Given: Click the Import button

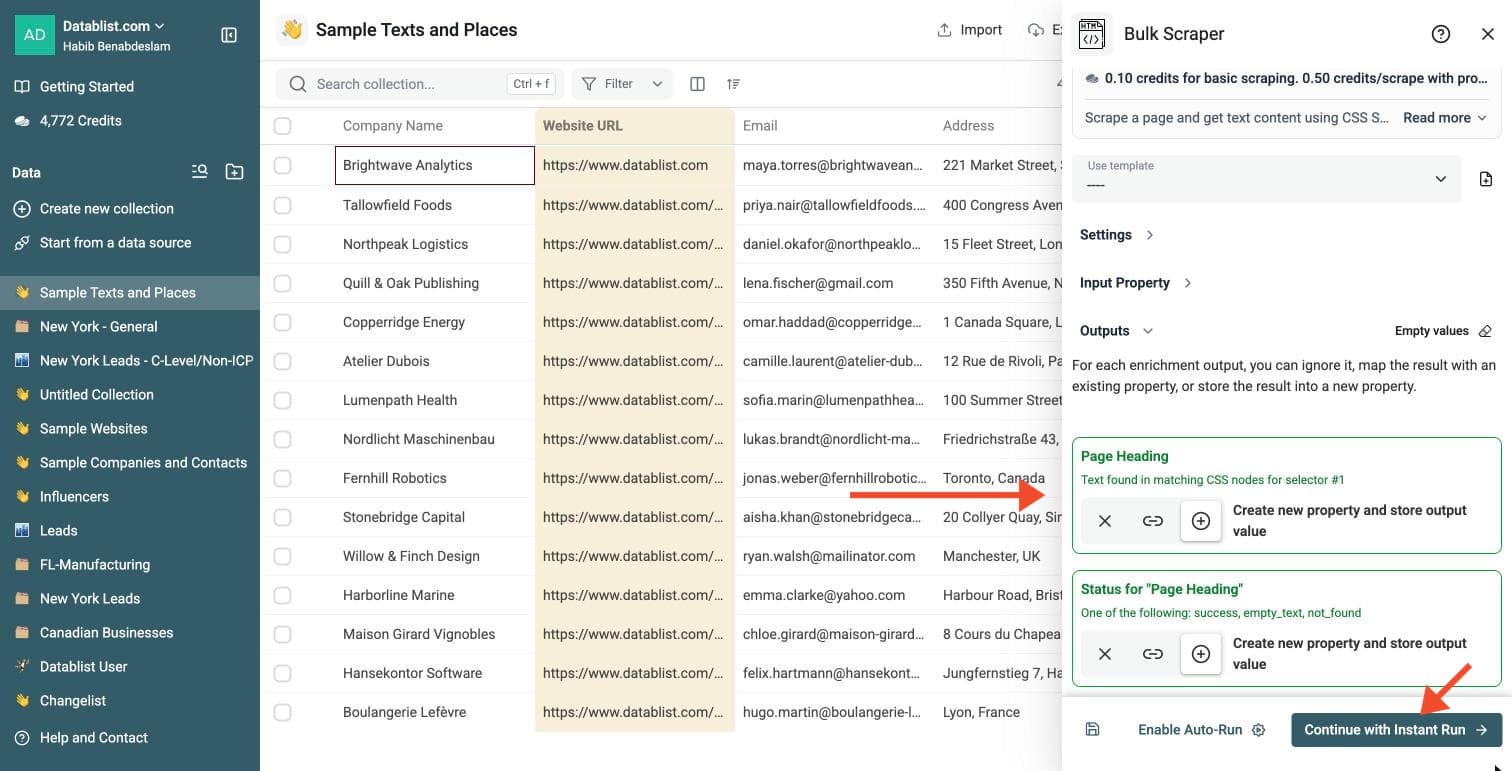Looking at the screenshot, I should (969, 30).
